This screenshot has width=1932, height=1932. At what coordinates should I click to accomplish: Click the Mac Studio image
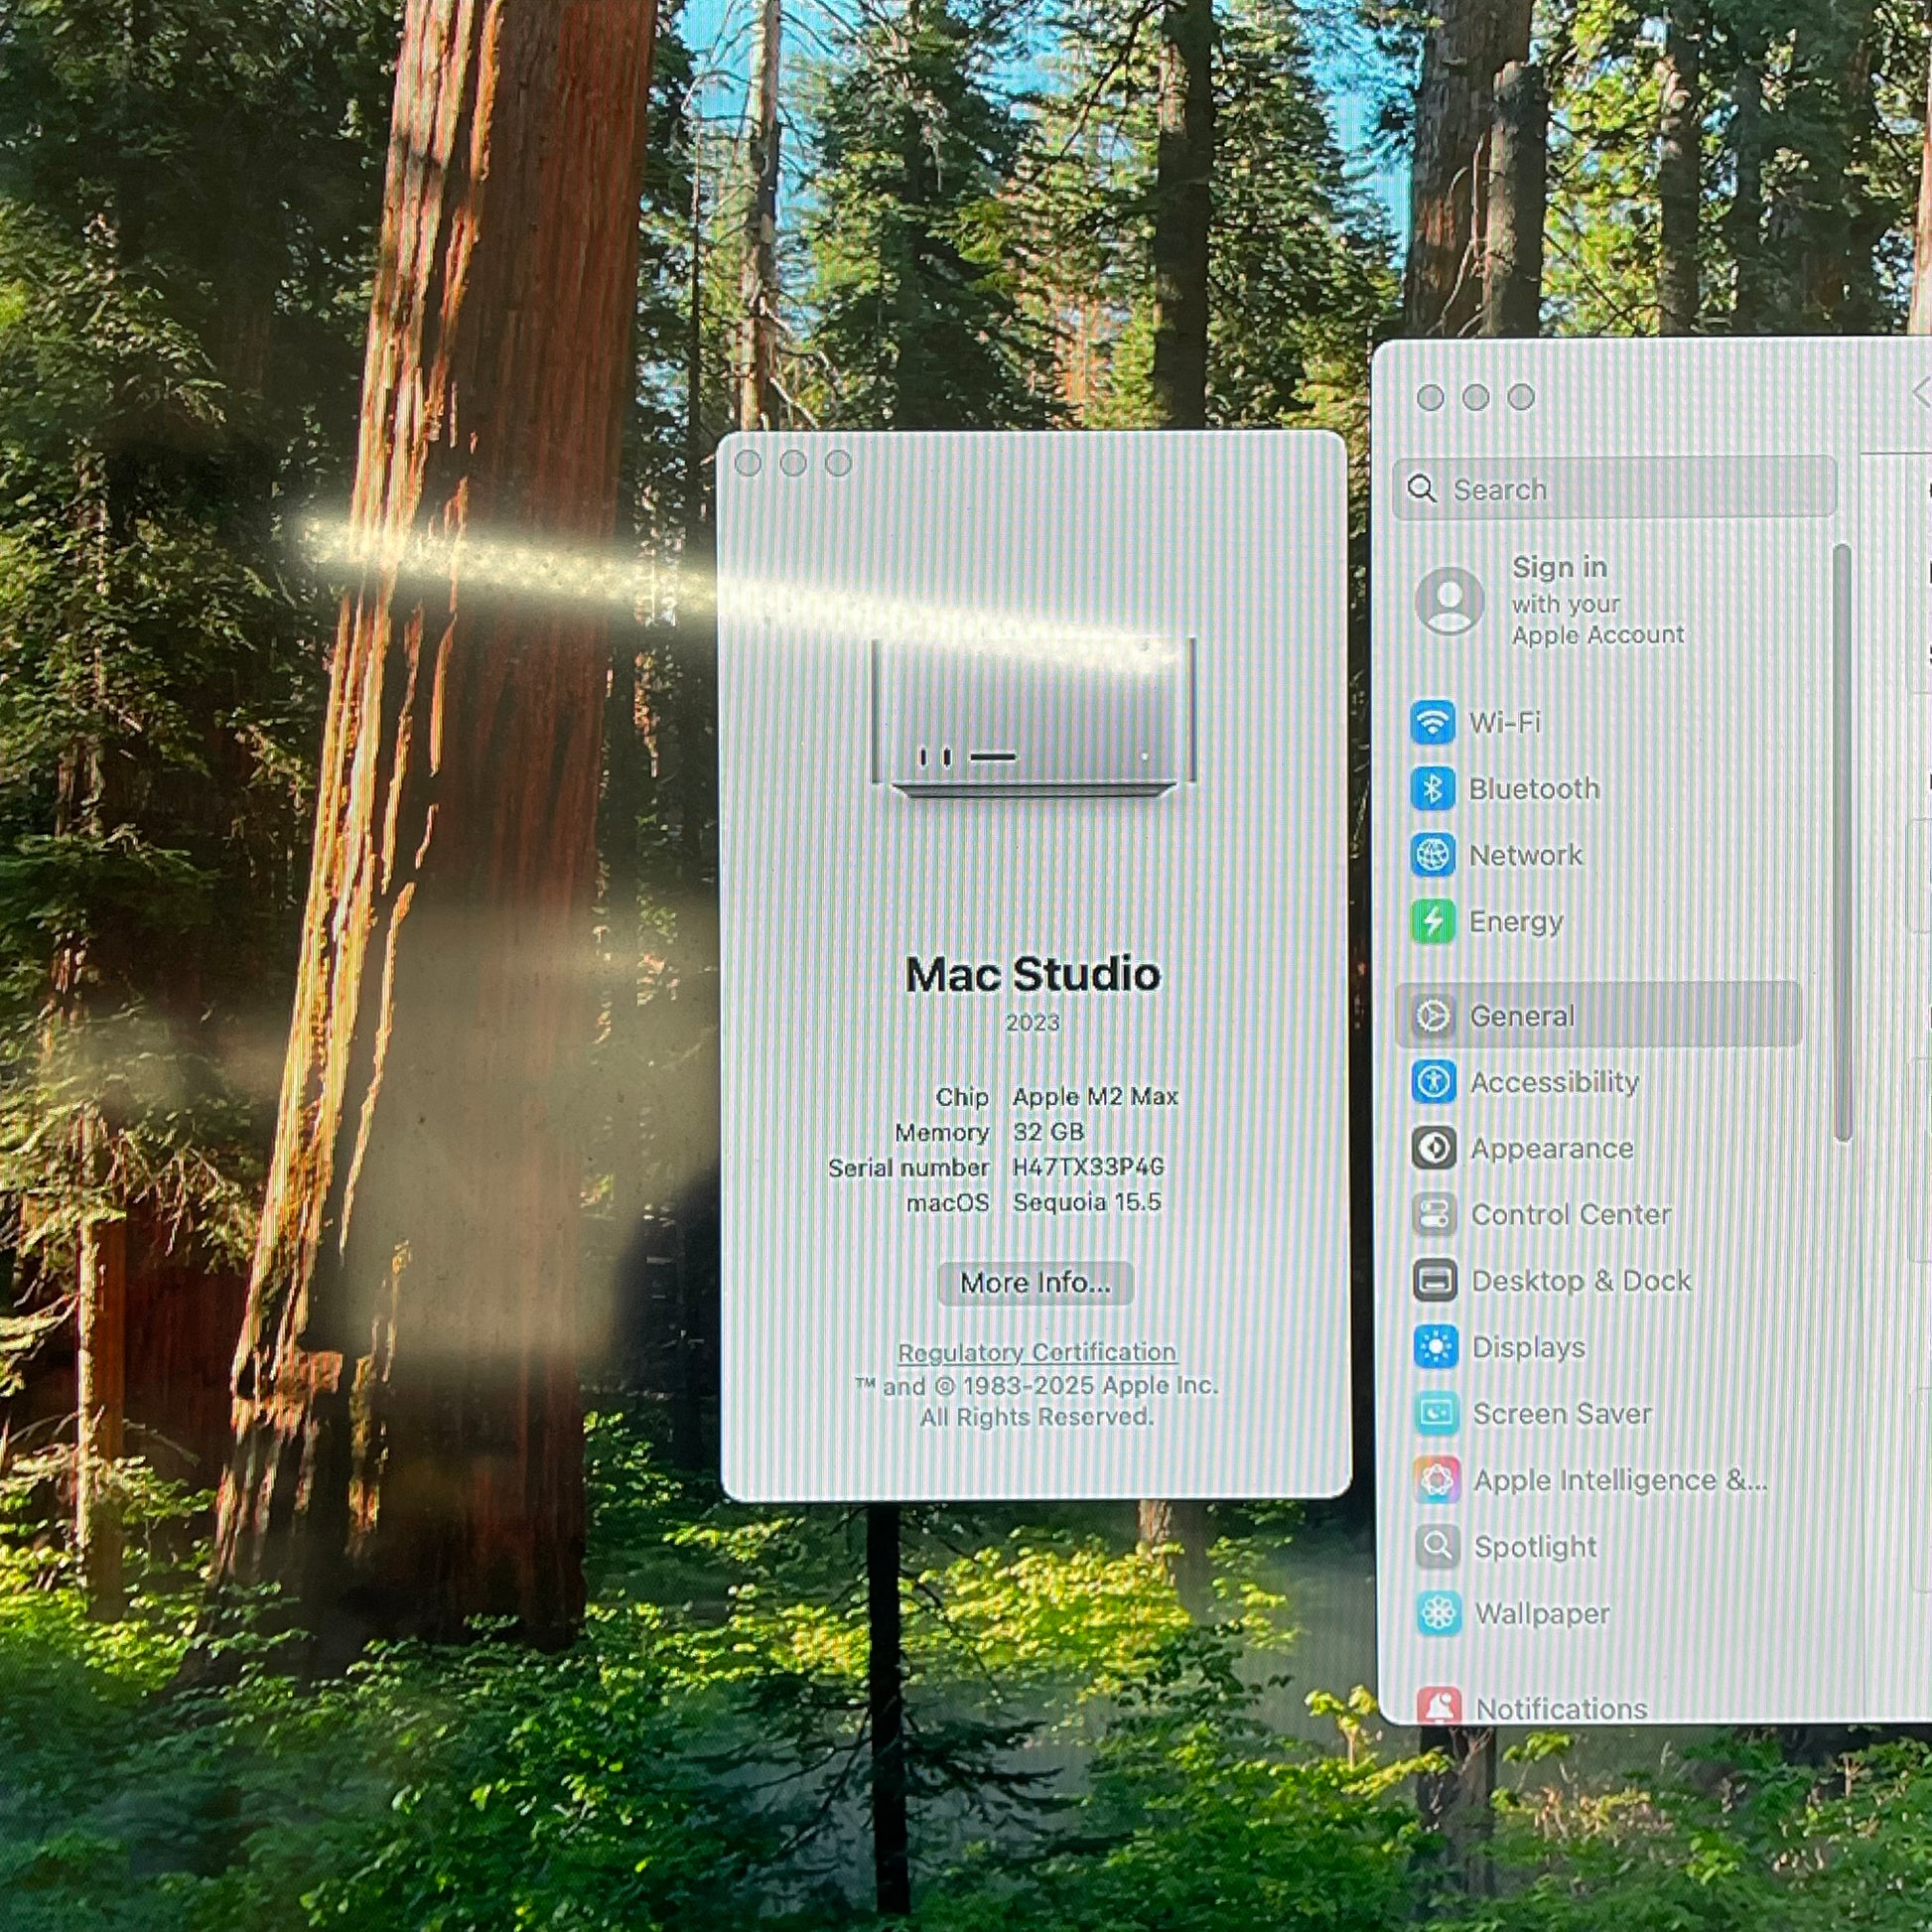pyautogui.click(x=1033, y=718)
